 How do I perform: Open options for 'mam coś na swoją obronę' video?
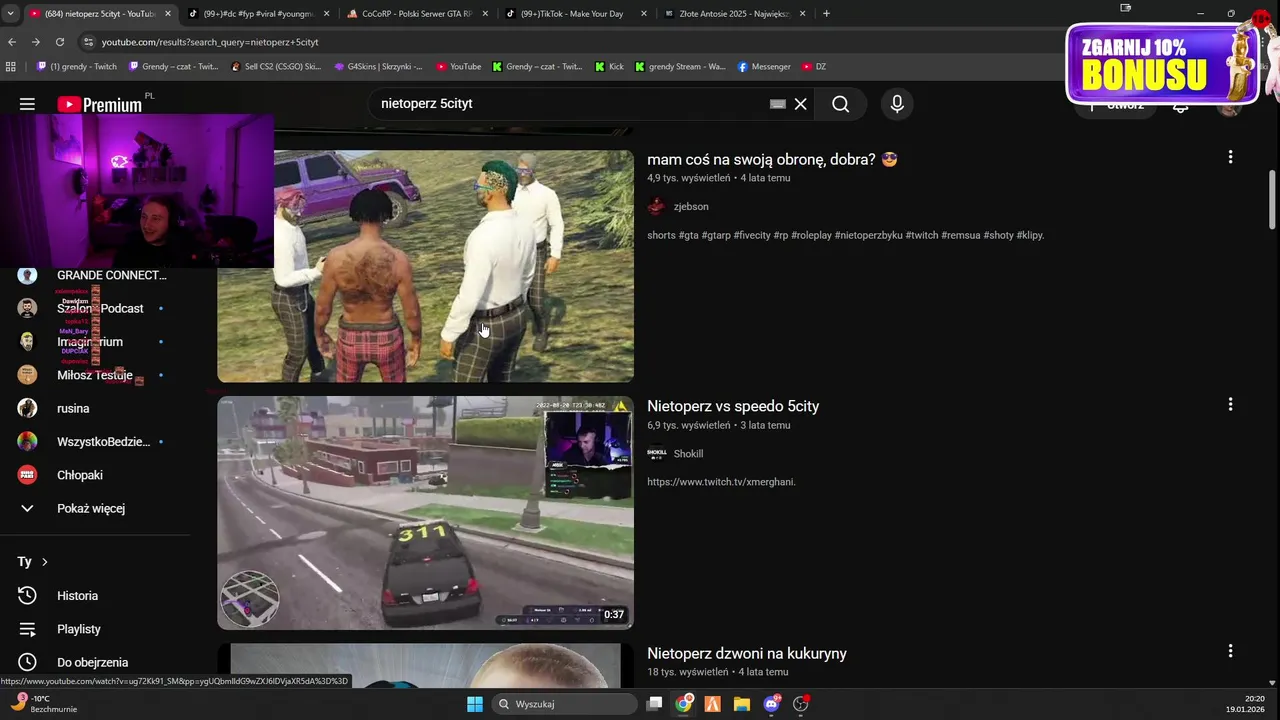(x=1230, y=157)
